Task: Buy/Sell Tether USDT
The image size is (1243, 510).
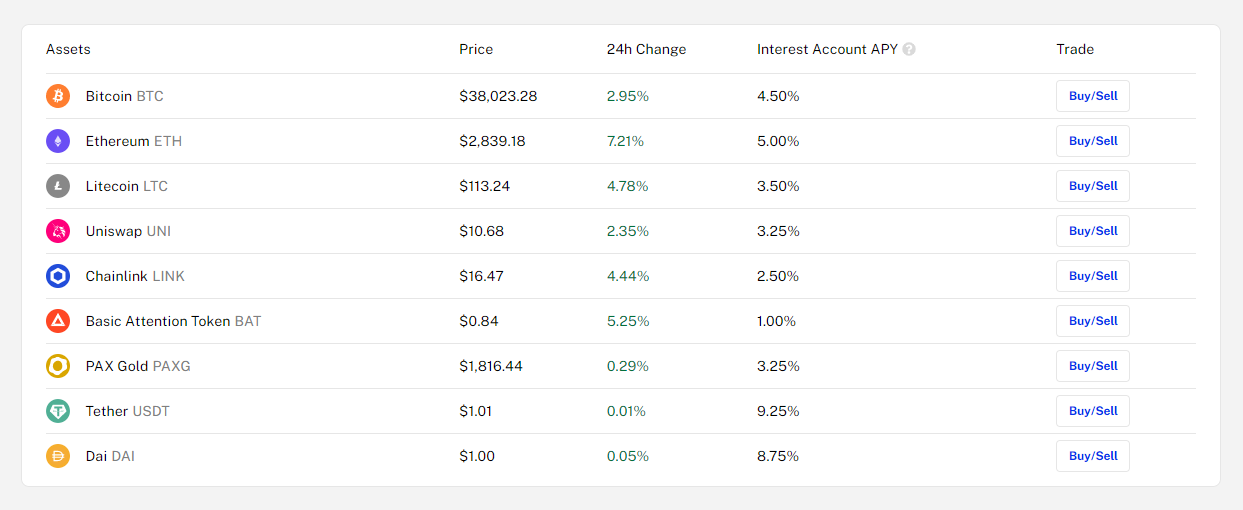Action: click(1093, 411)
